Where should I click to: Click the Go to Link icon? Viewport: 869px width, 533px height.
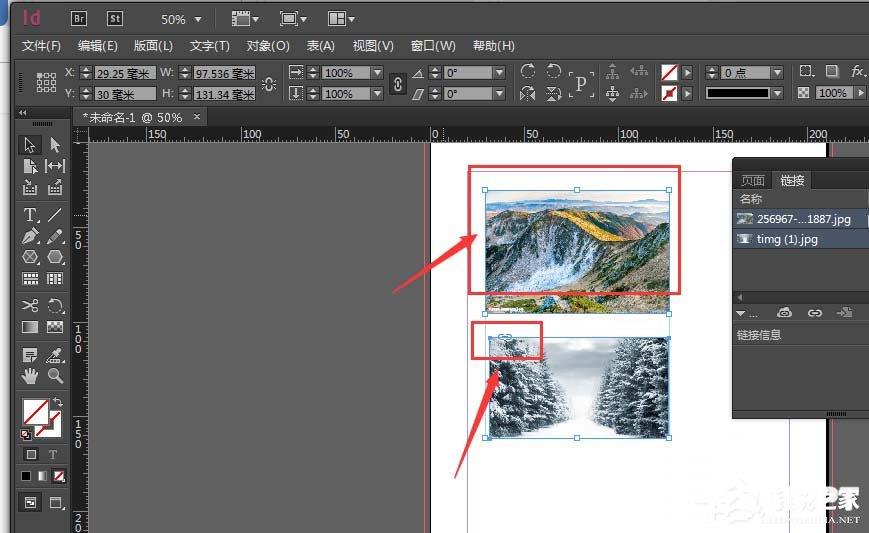coord(845,313)
